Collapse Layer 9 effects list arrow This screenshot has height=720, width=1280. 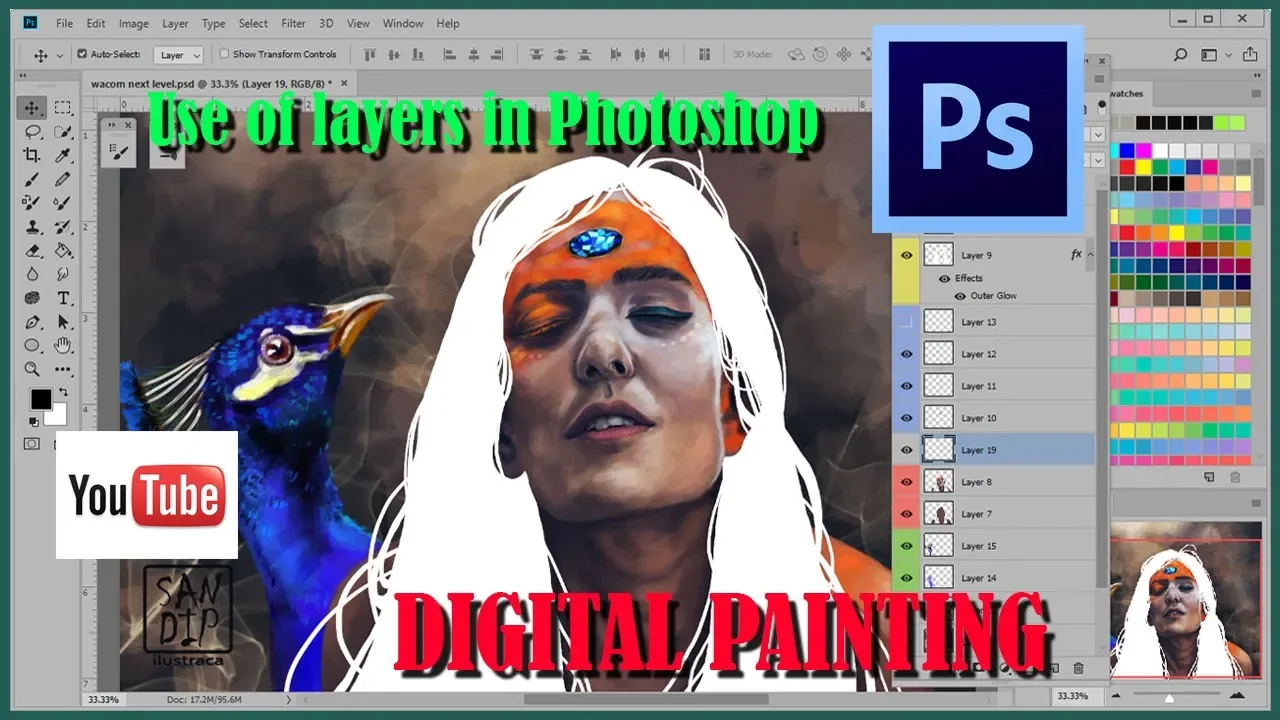click(x=1089, y=255)
